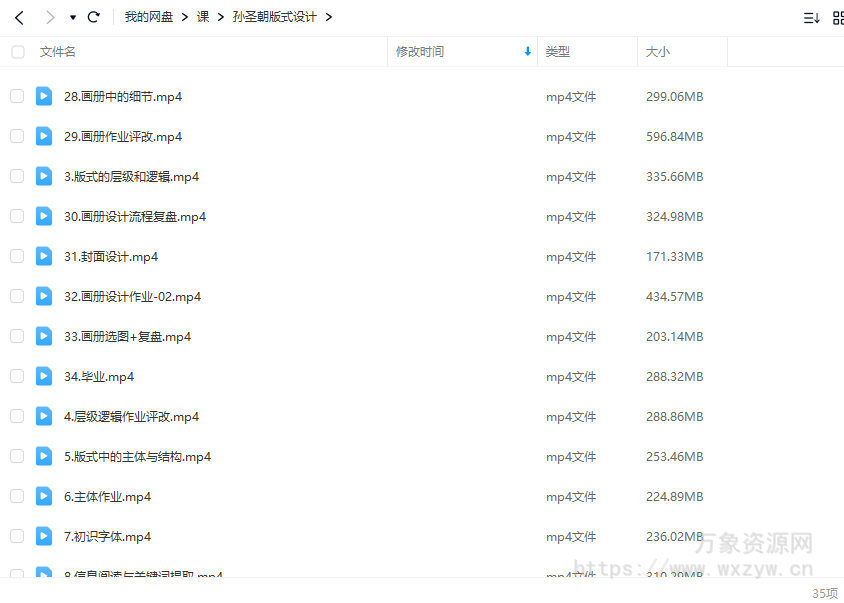The image size is (844, 603).
Task: Check the box for 31.封面设计.mp4
Action: click(x=17, y=255)
